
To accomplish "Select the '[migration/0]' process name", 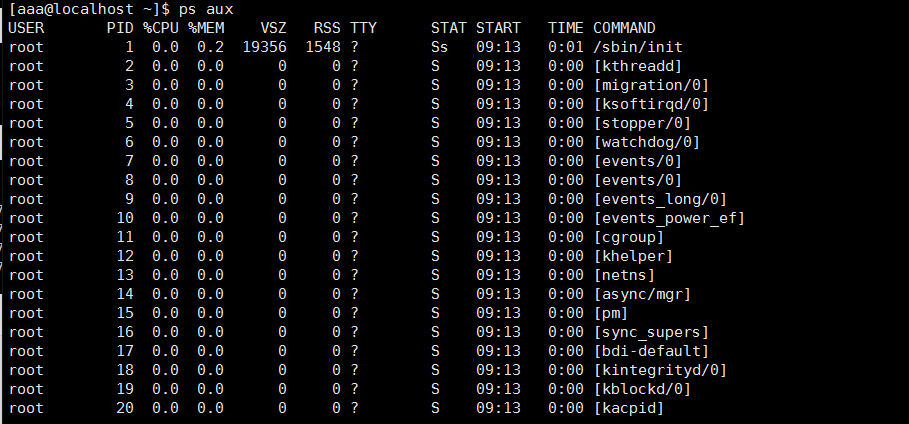I will [651, 85].
